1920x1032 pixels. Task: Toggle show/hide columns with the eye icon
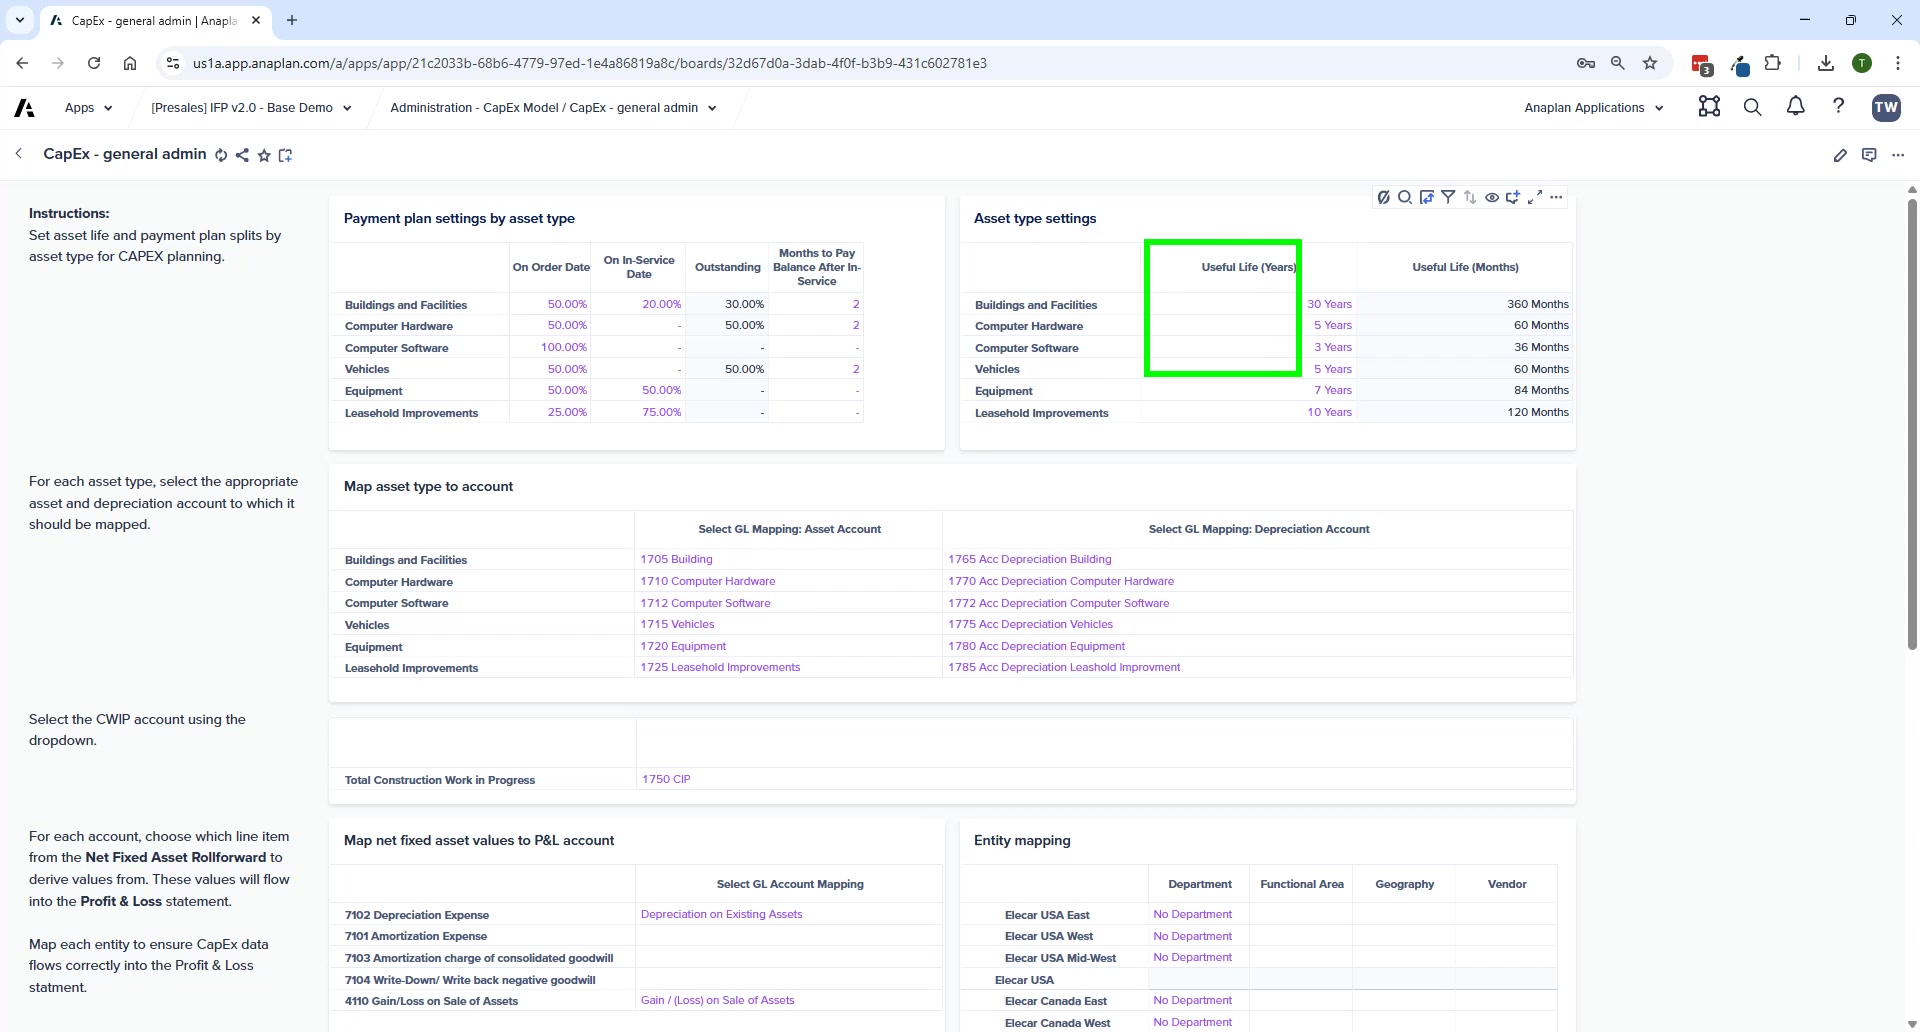1492,197
